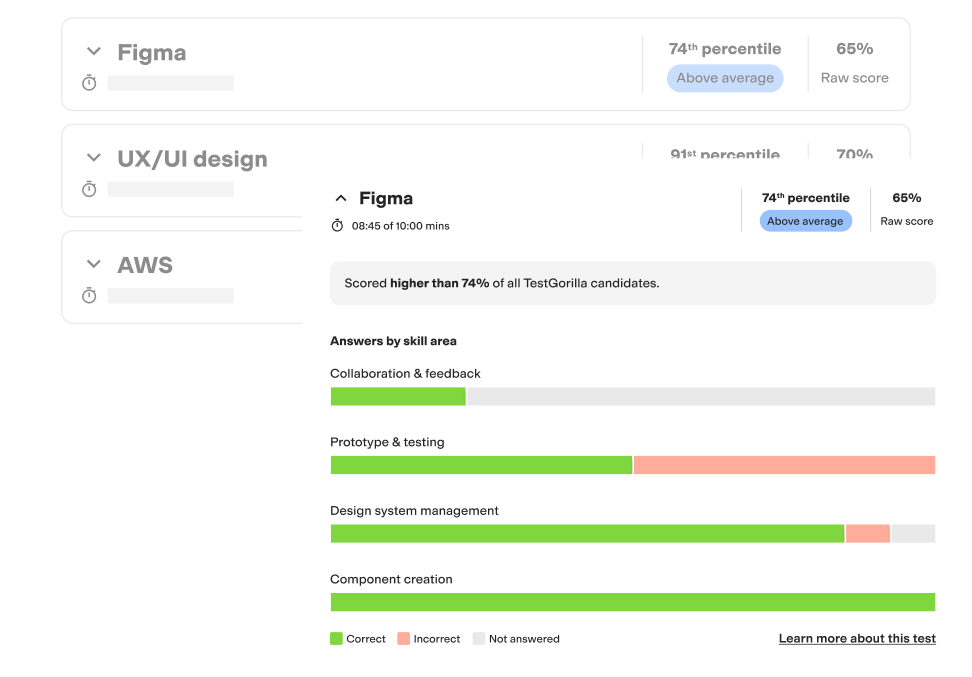The image size is (972, 677).
Task: Click grey unanswered segment of Collaboration & feedback bar
Action: tap(701, 397)
